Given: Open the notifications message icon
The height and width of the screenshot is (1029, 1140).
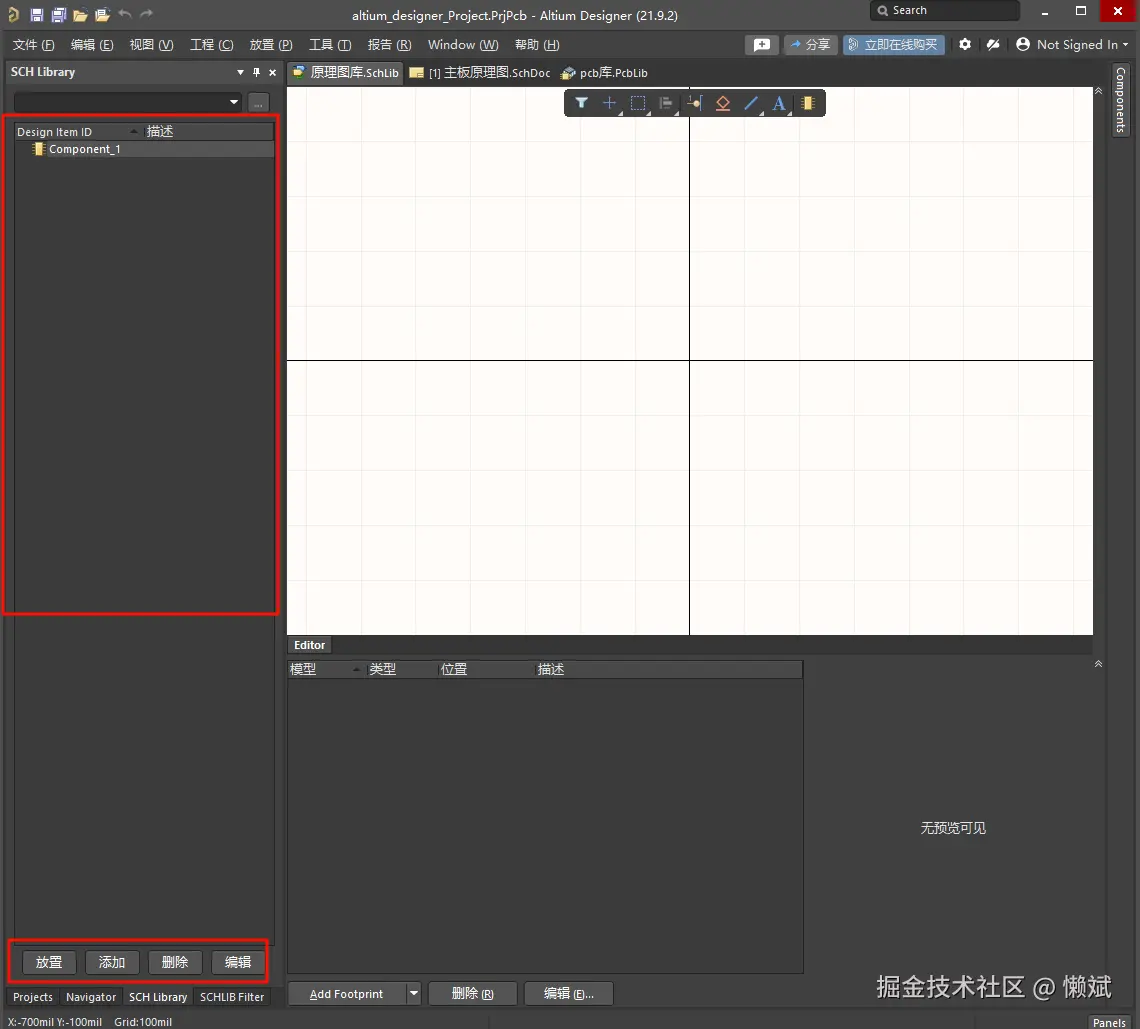Looking at the screenshot, I should [x=761, y=45].
